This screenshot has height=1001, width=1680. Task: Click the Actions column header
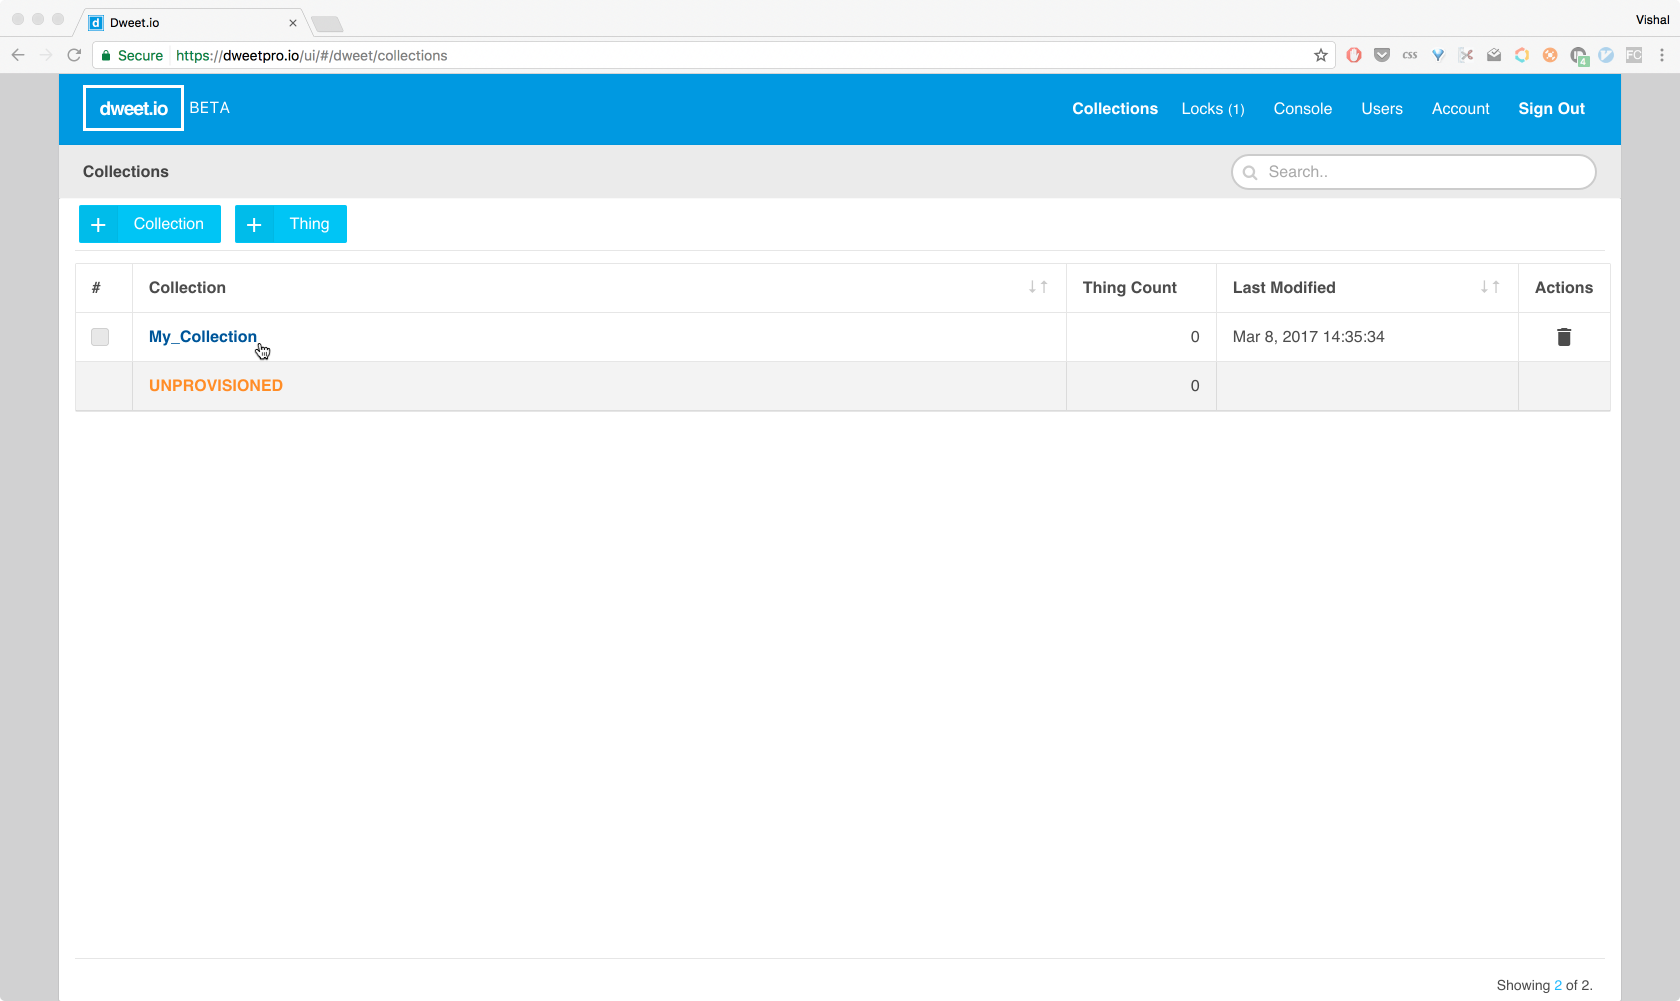coord(1564,288)
